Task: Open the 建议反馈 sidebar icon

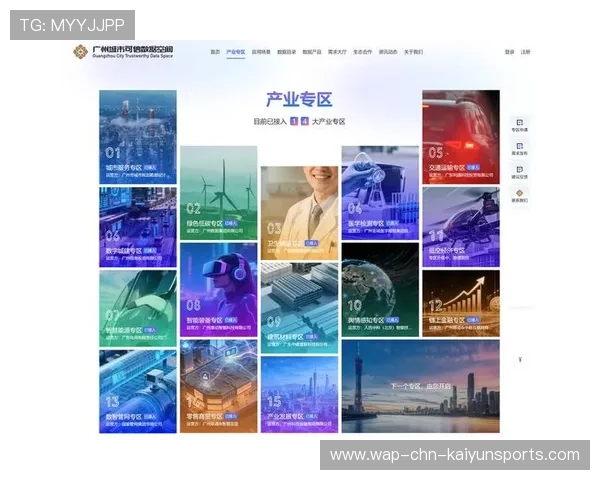Action: [520, 172]
